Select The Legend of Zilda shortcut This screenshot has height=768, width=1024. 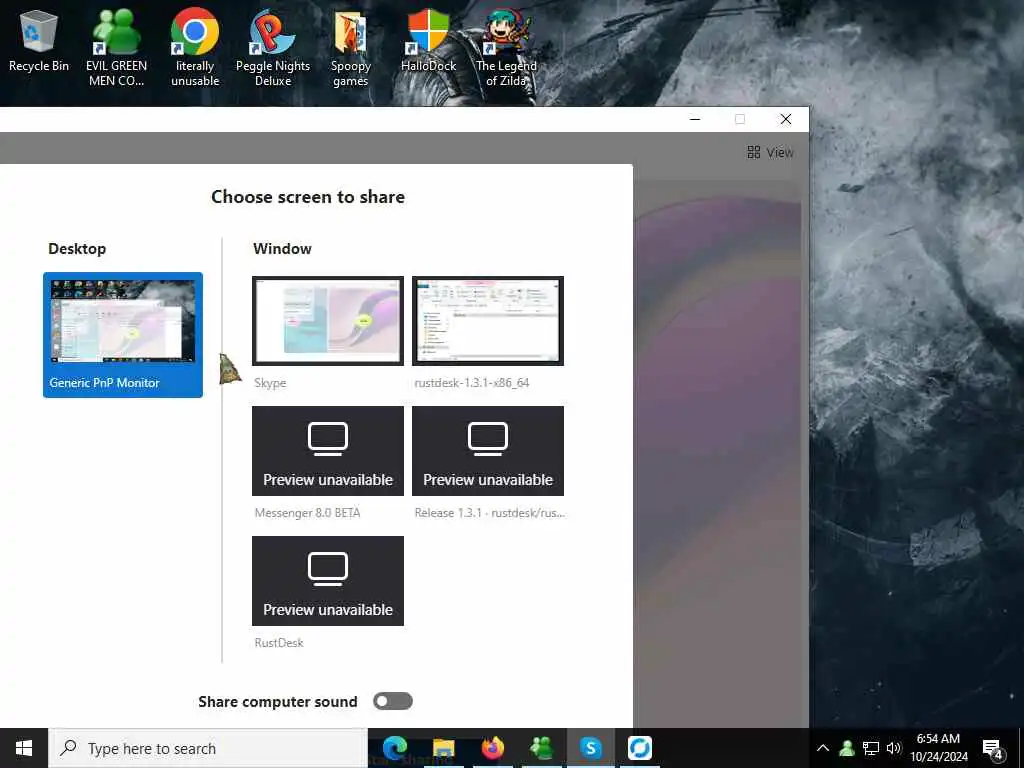coord(506,47)
